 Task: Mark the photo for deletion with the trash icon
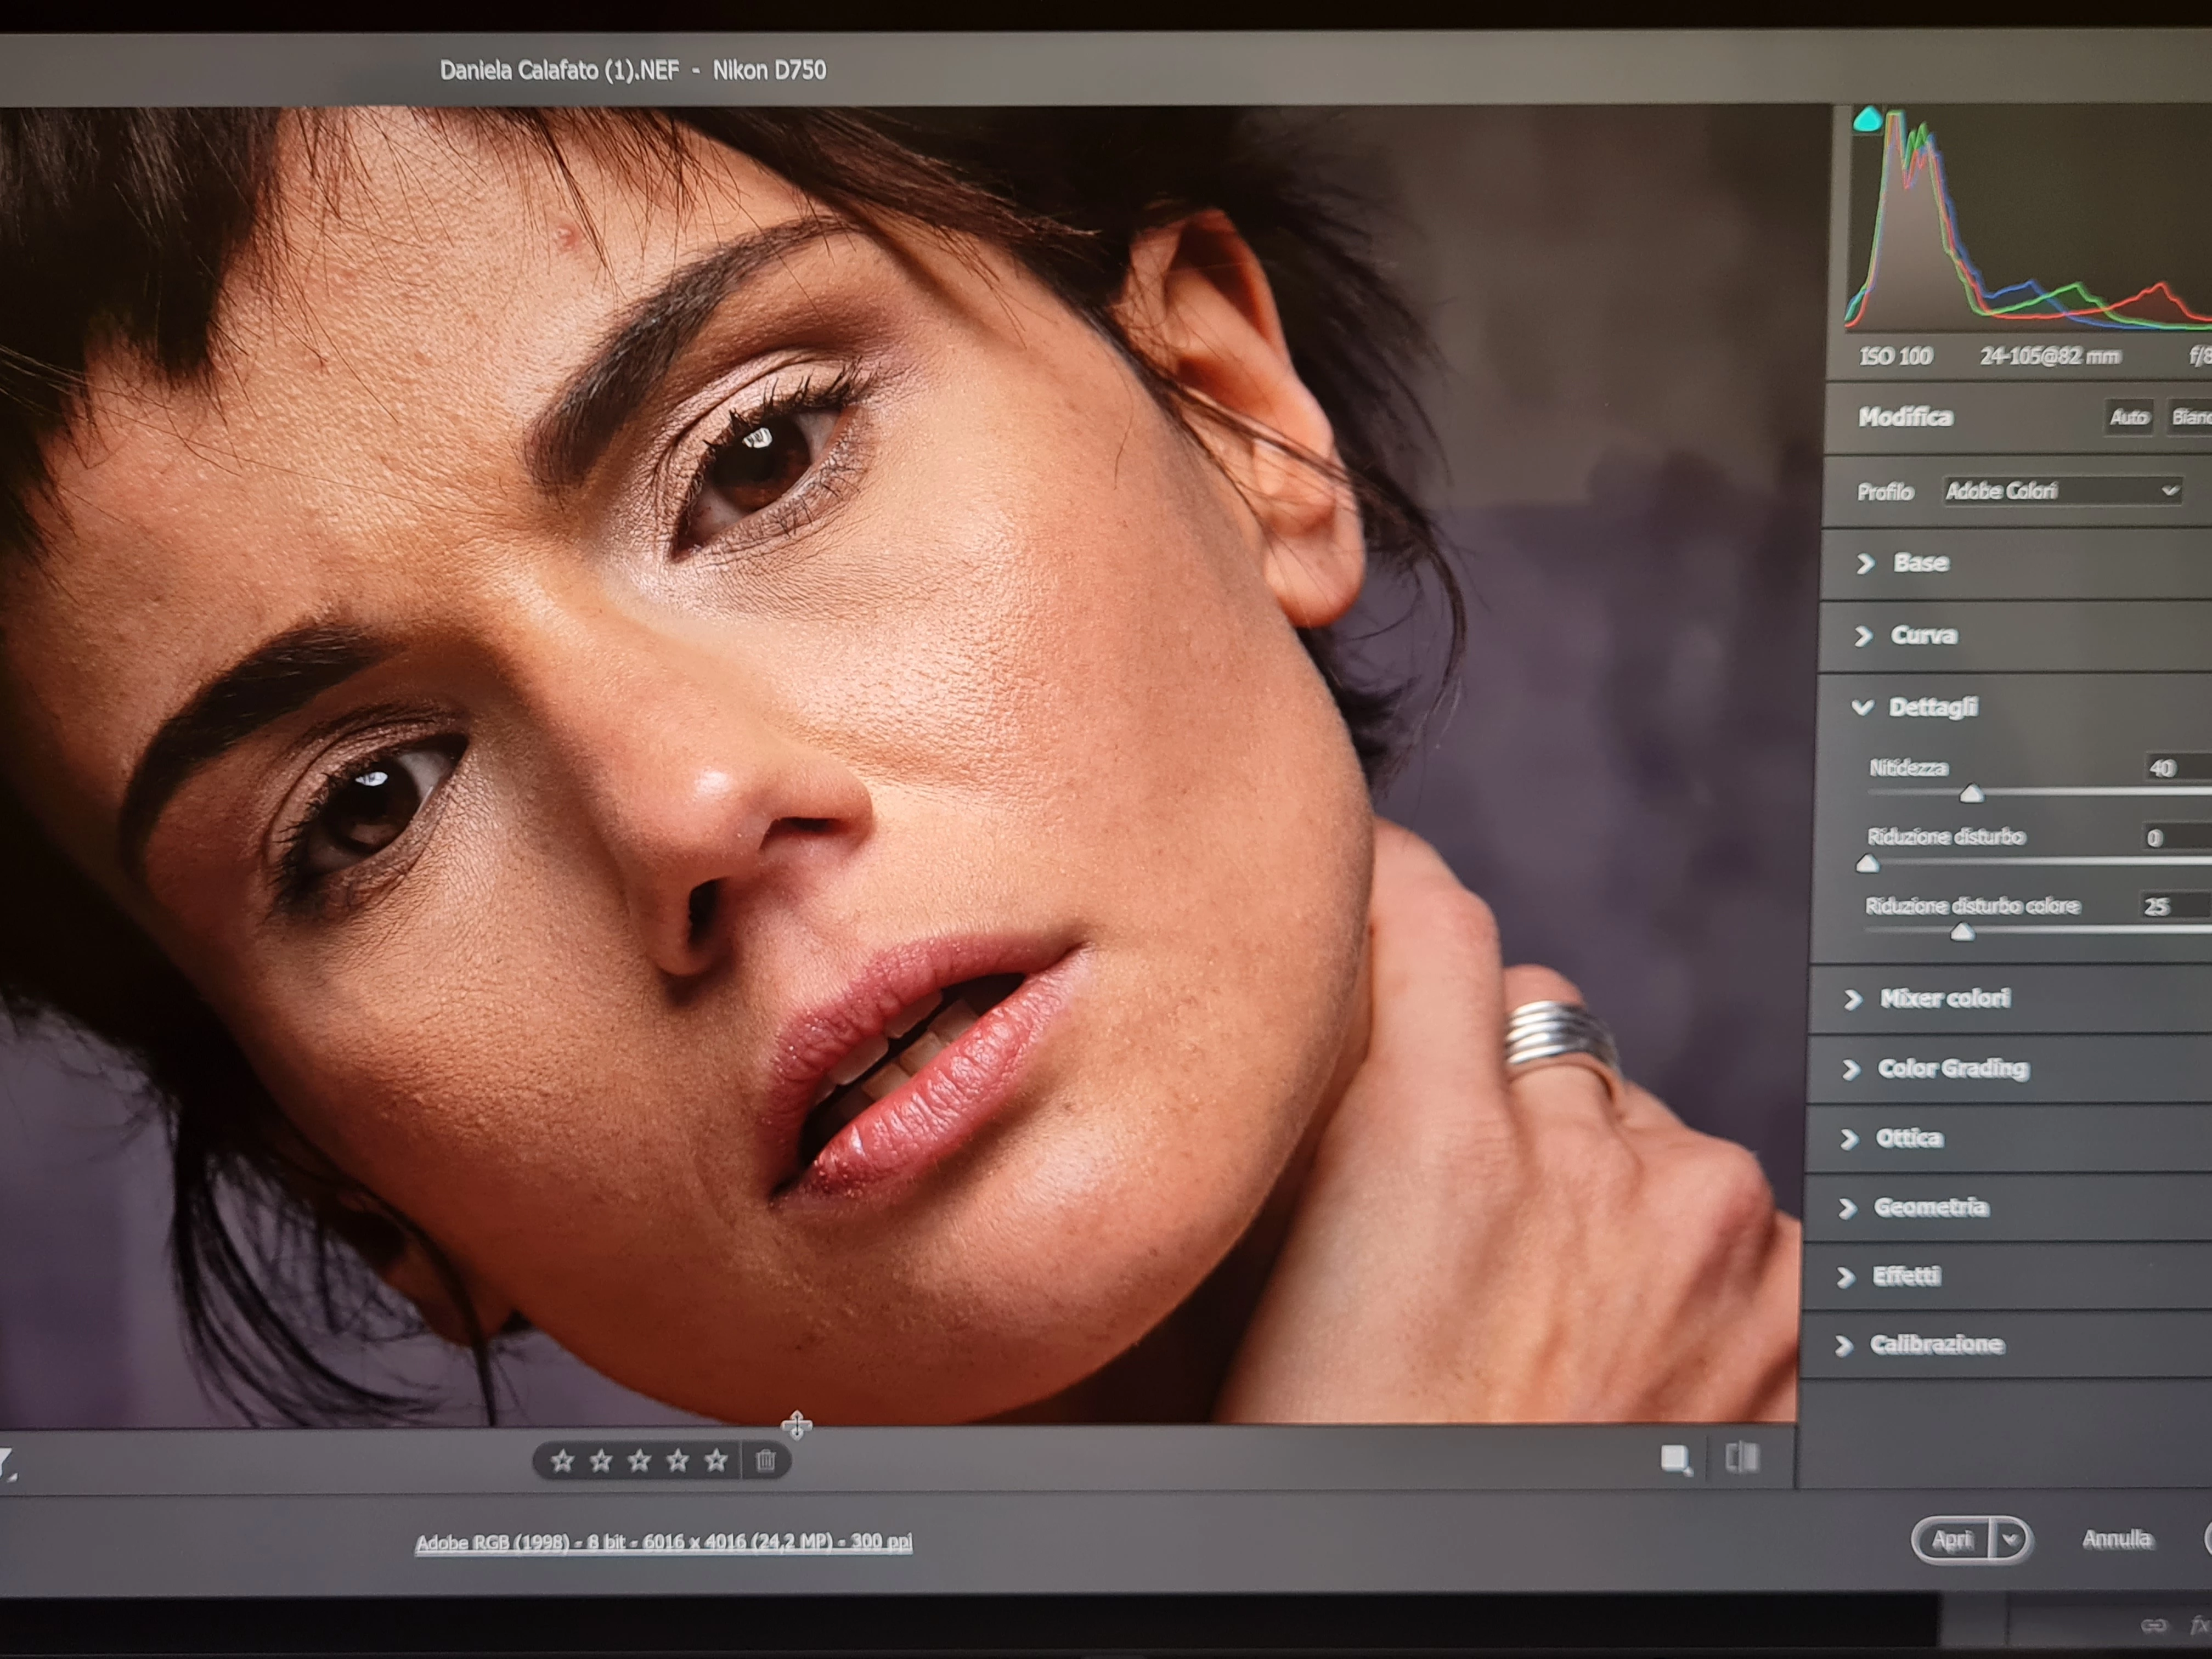pos(766,1461)
